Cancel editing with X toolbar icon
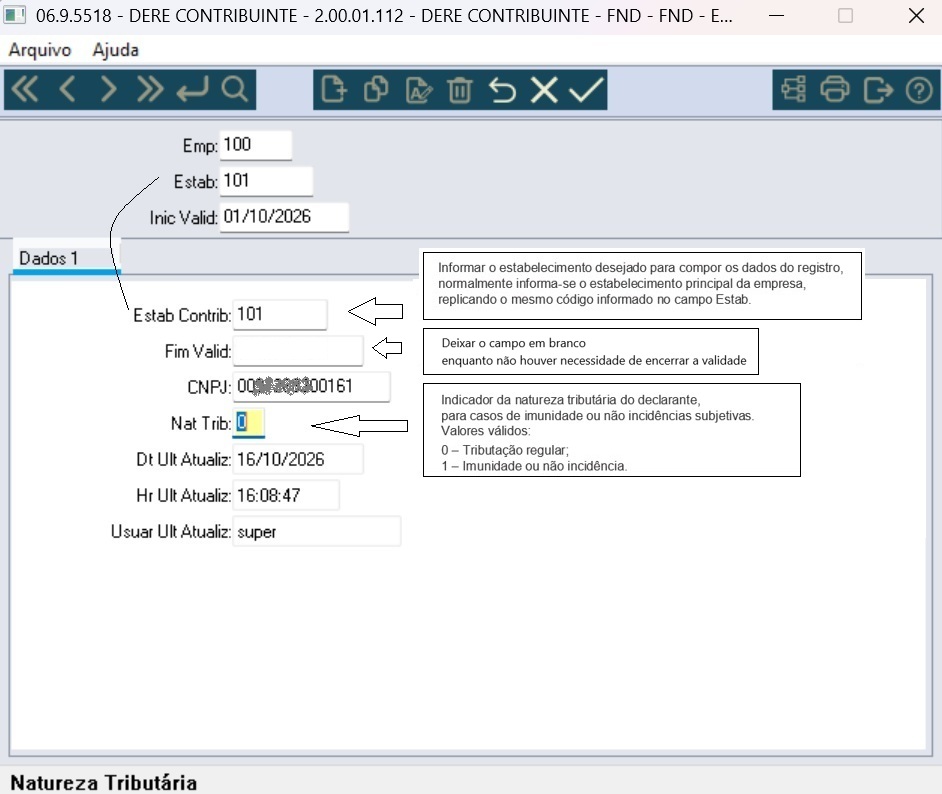The width and height of the screenshot is (942, 794). (x=544, y=90)
